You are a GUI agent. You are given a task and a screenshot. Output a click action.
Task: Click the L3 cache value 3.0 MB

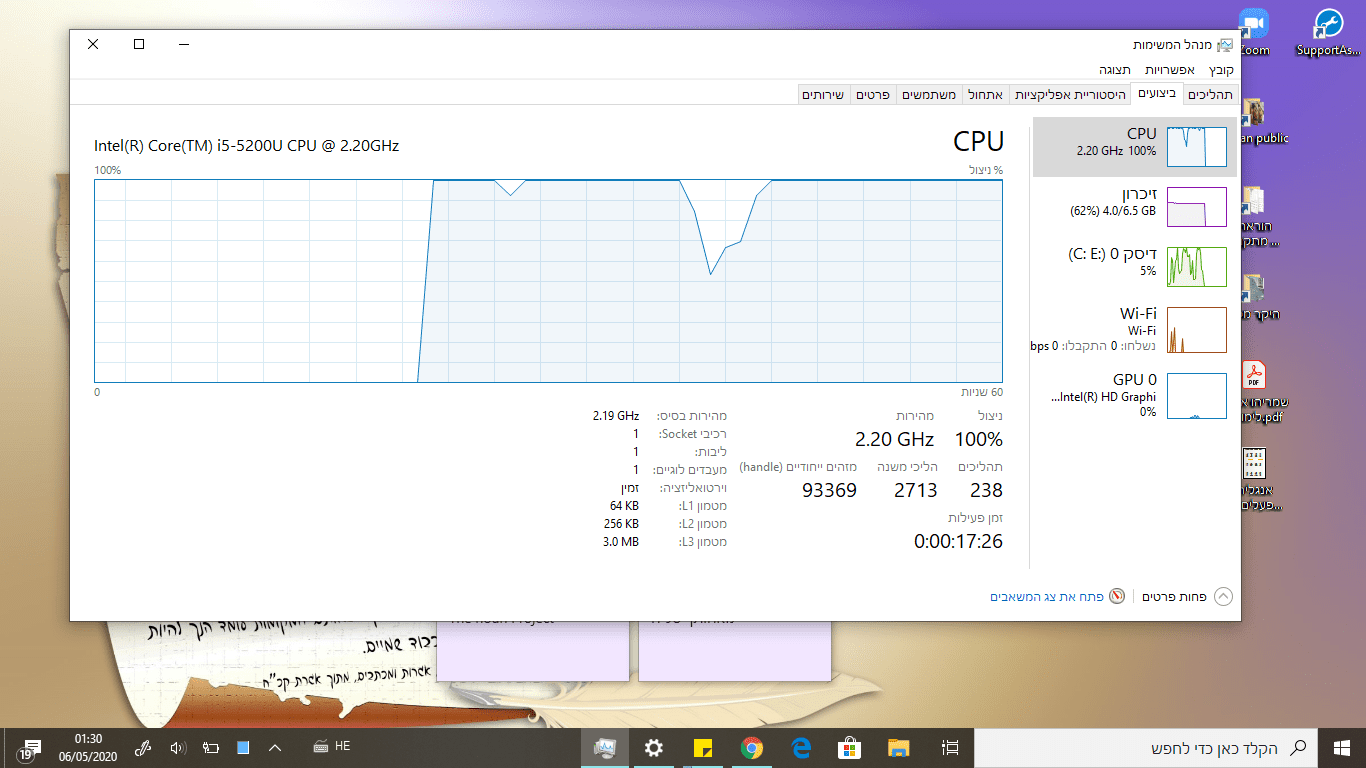click(x=620, y=541)
